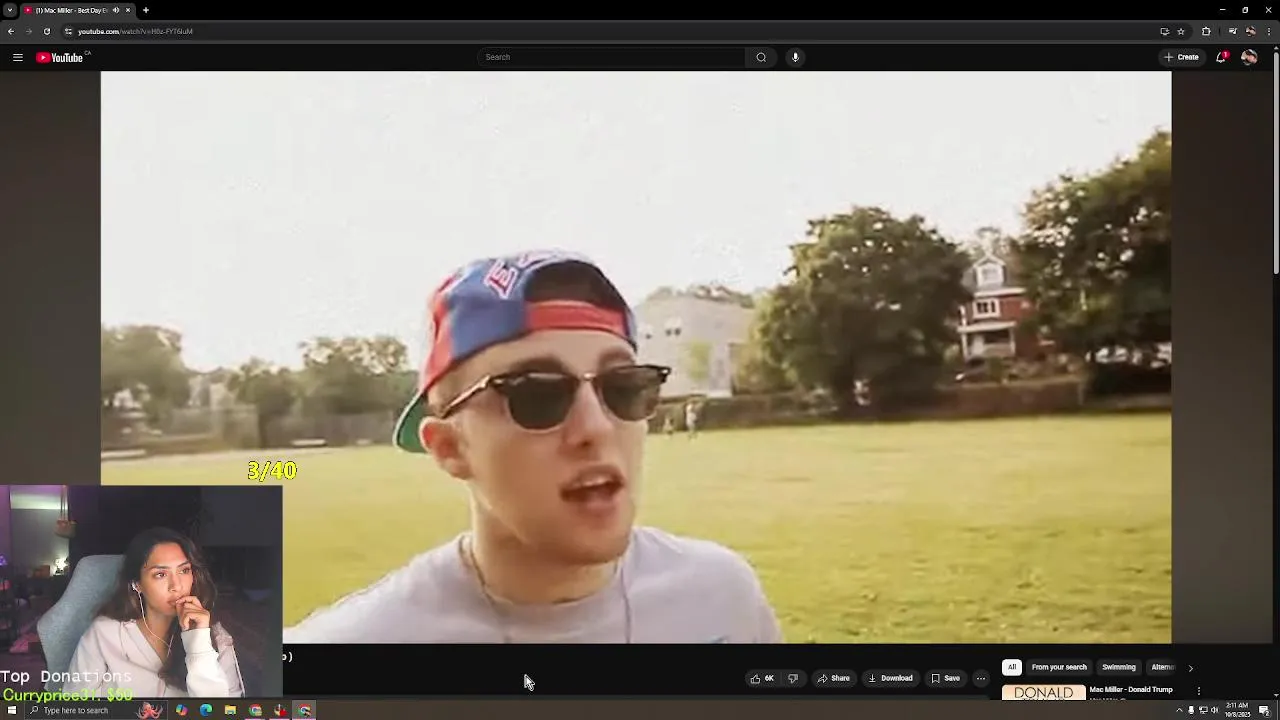
Task: Close the Mac Miller tab
Action: [x=128, y=10]
